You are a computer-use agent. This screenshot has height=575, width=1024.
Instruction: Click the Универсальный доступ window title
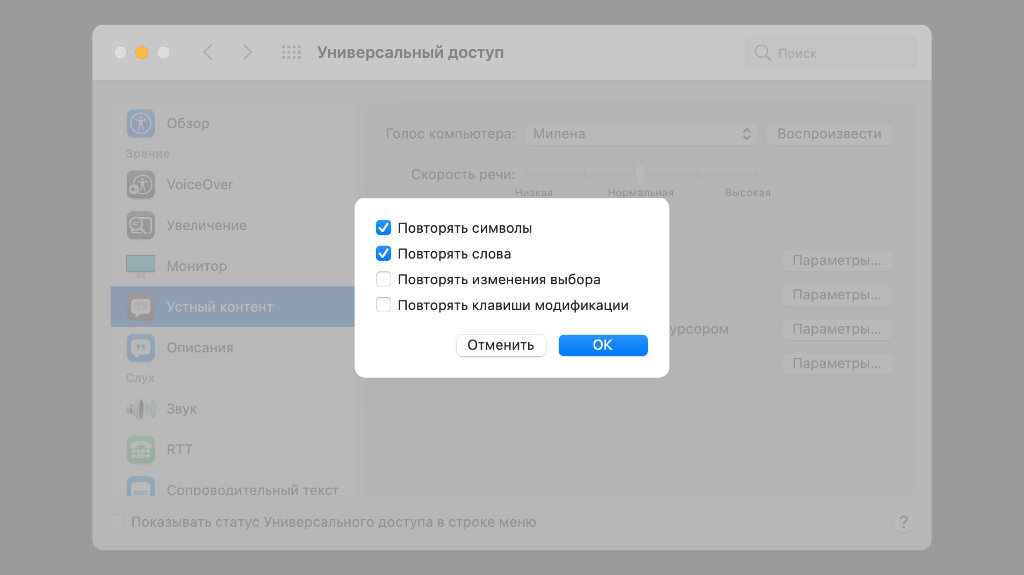click(x=410, y=52)
